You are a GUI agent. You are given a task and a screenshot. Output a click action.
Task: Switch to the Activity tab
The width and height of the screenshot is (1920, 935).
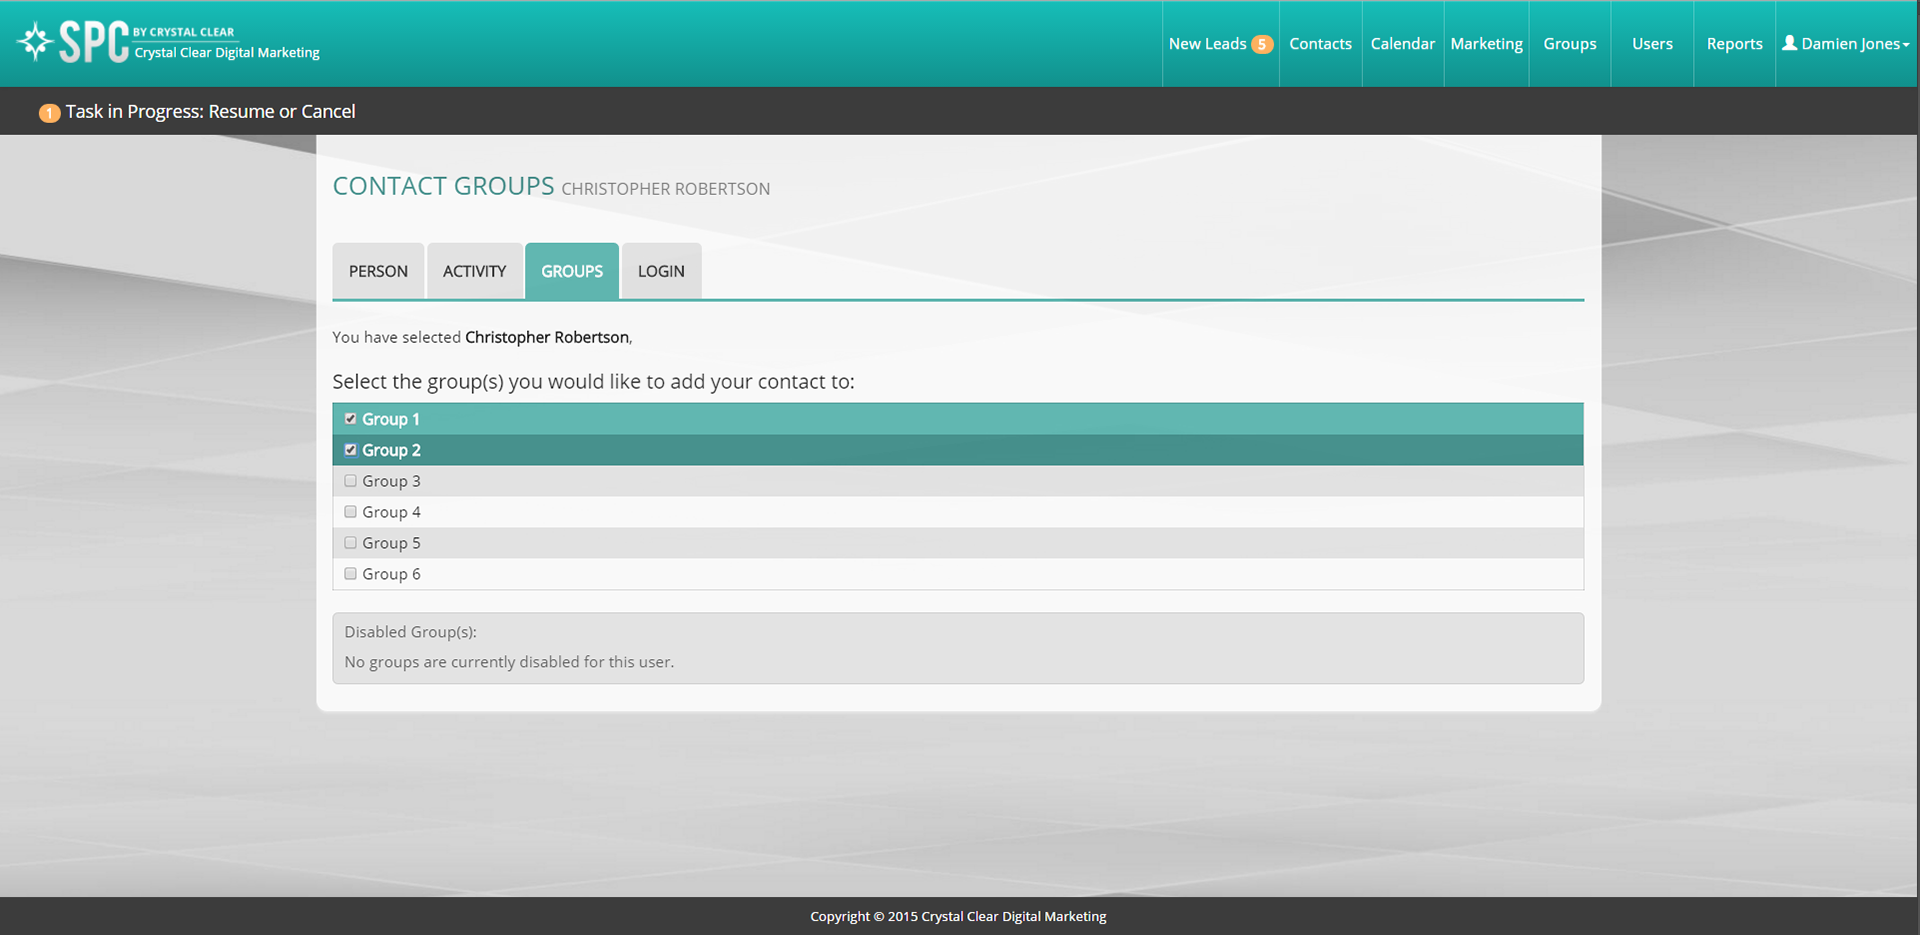tap(474, 271)
